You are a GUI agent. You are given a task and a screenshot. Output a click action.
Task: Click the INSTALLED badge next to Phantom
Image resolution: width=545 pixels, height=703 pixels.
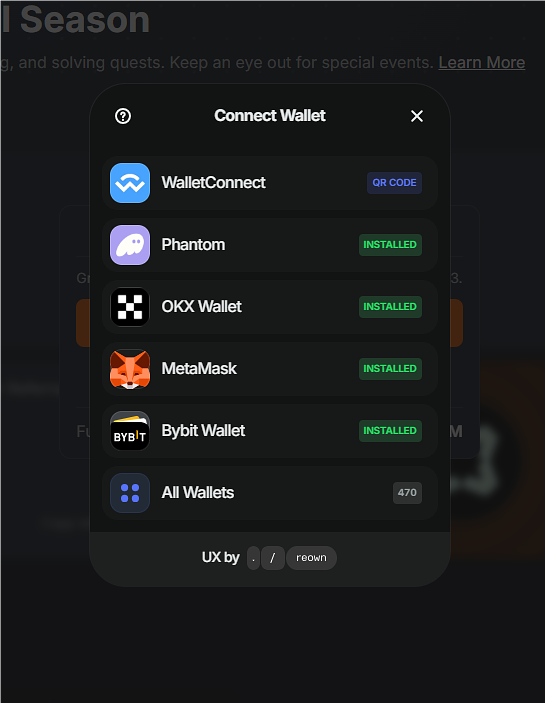point(390,245)
